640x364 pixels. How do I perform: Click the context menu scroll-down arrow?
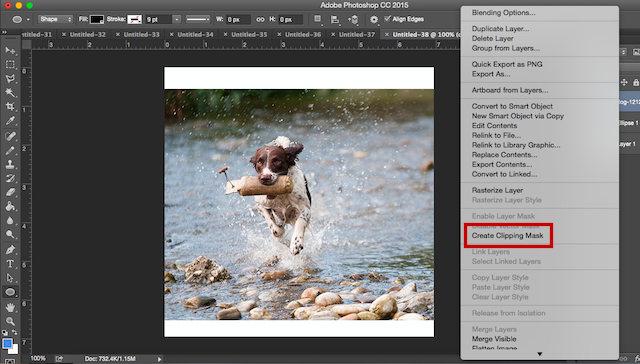pos(540,354)
